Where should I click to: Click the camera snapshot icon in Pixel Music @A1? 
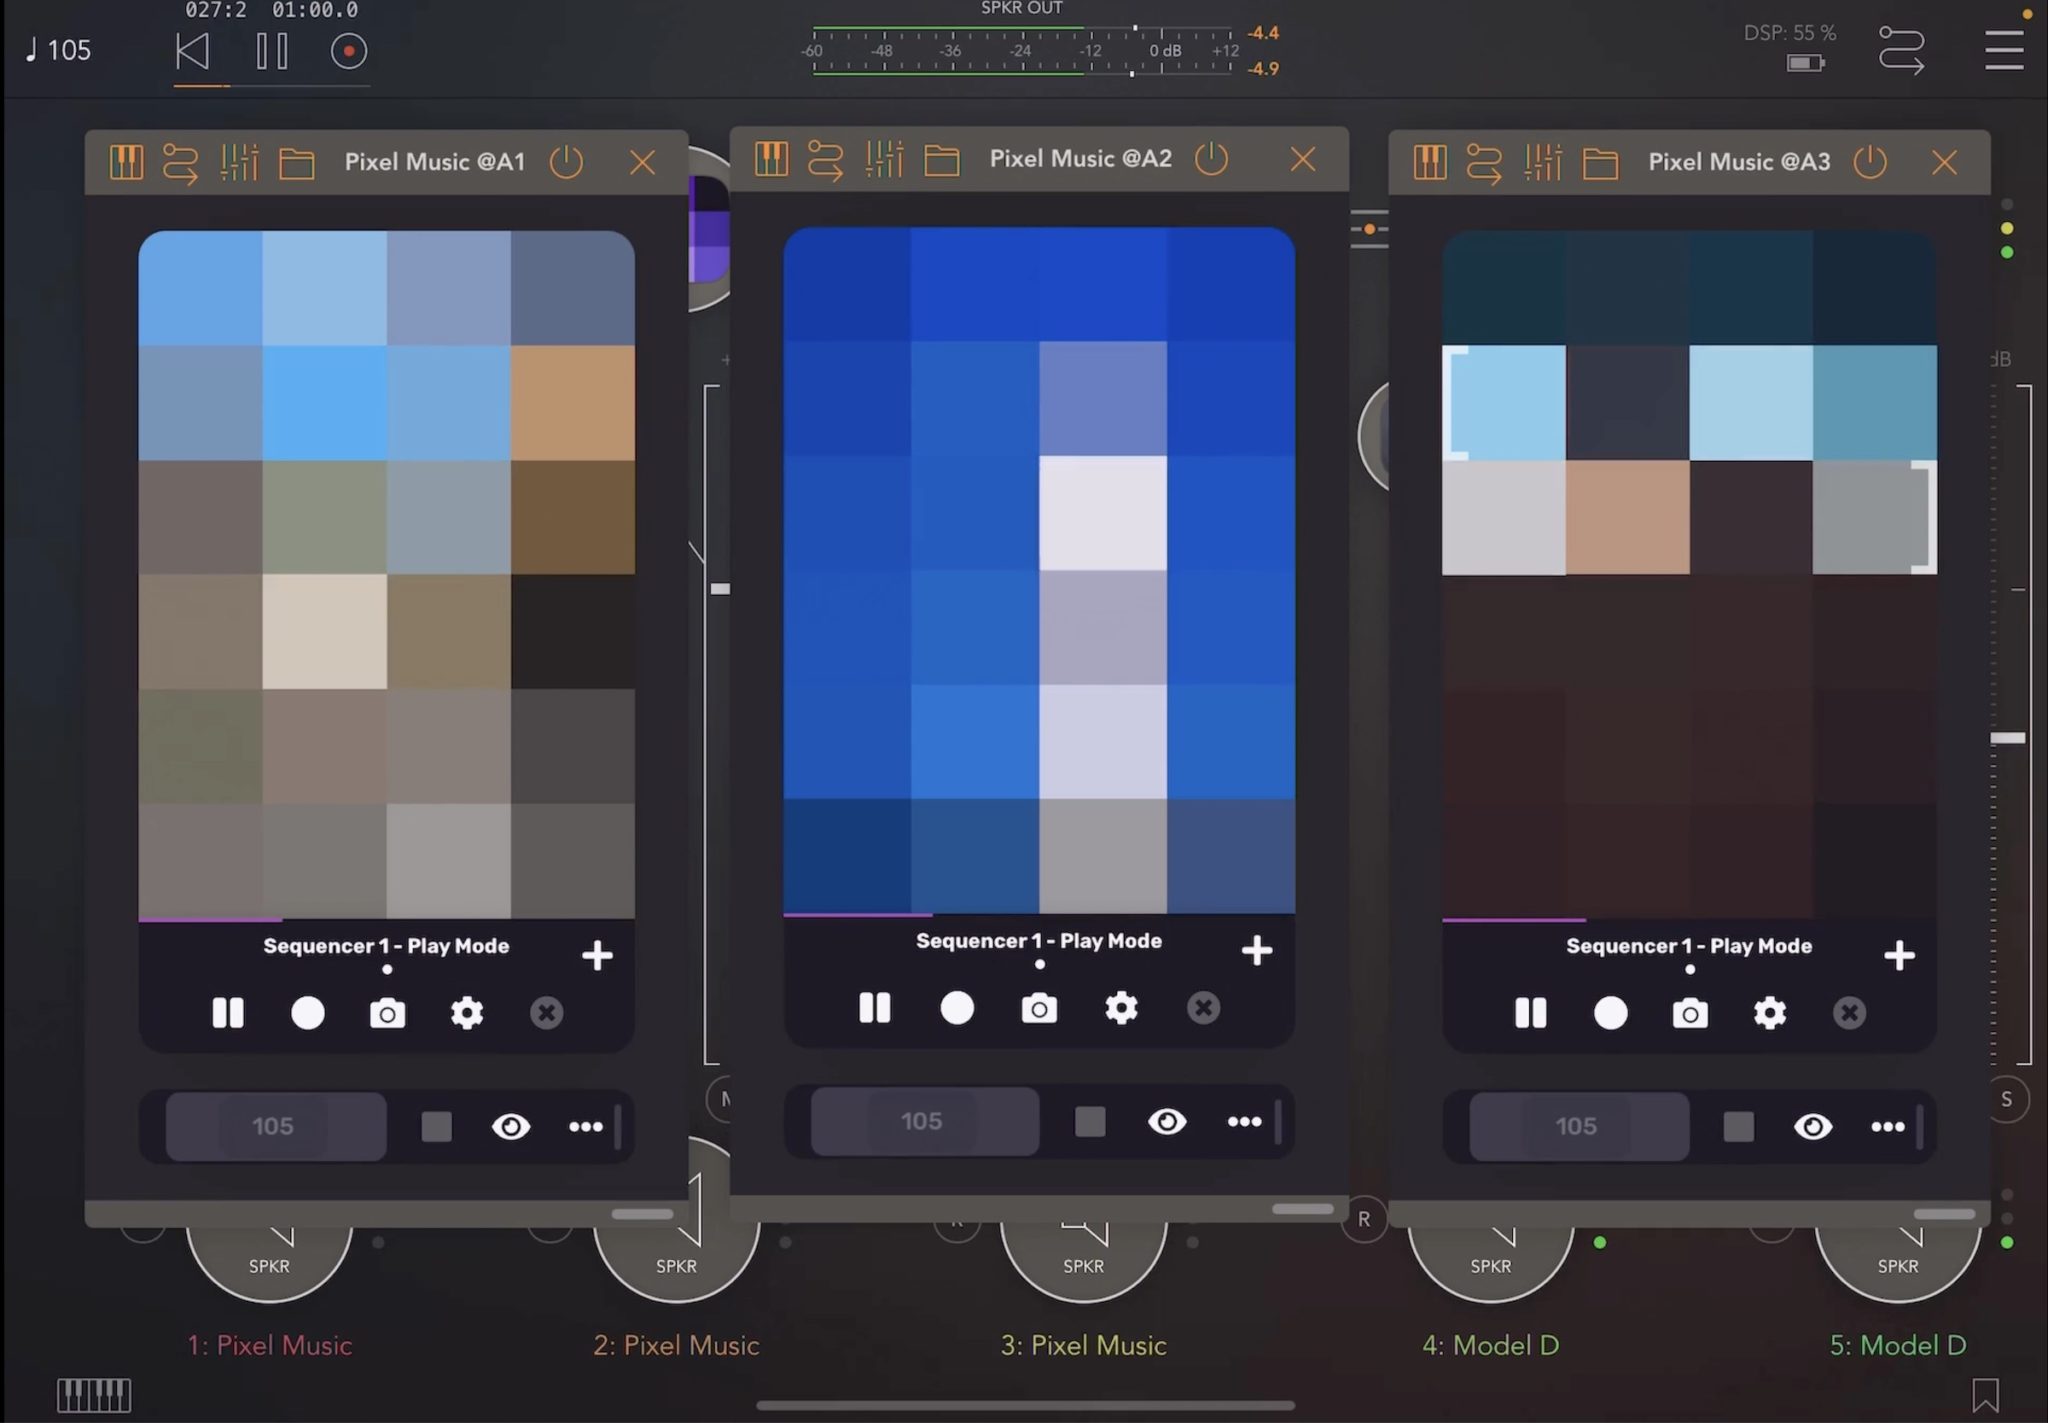pyautogui.click(x=387, y=1013)
